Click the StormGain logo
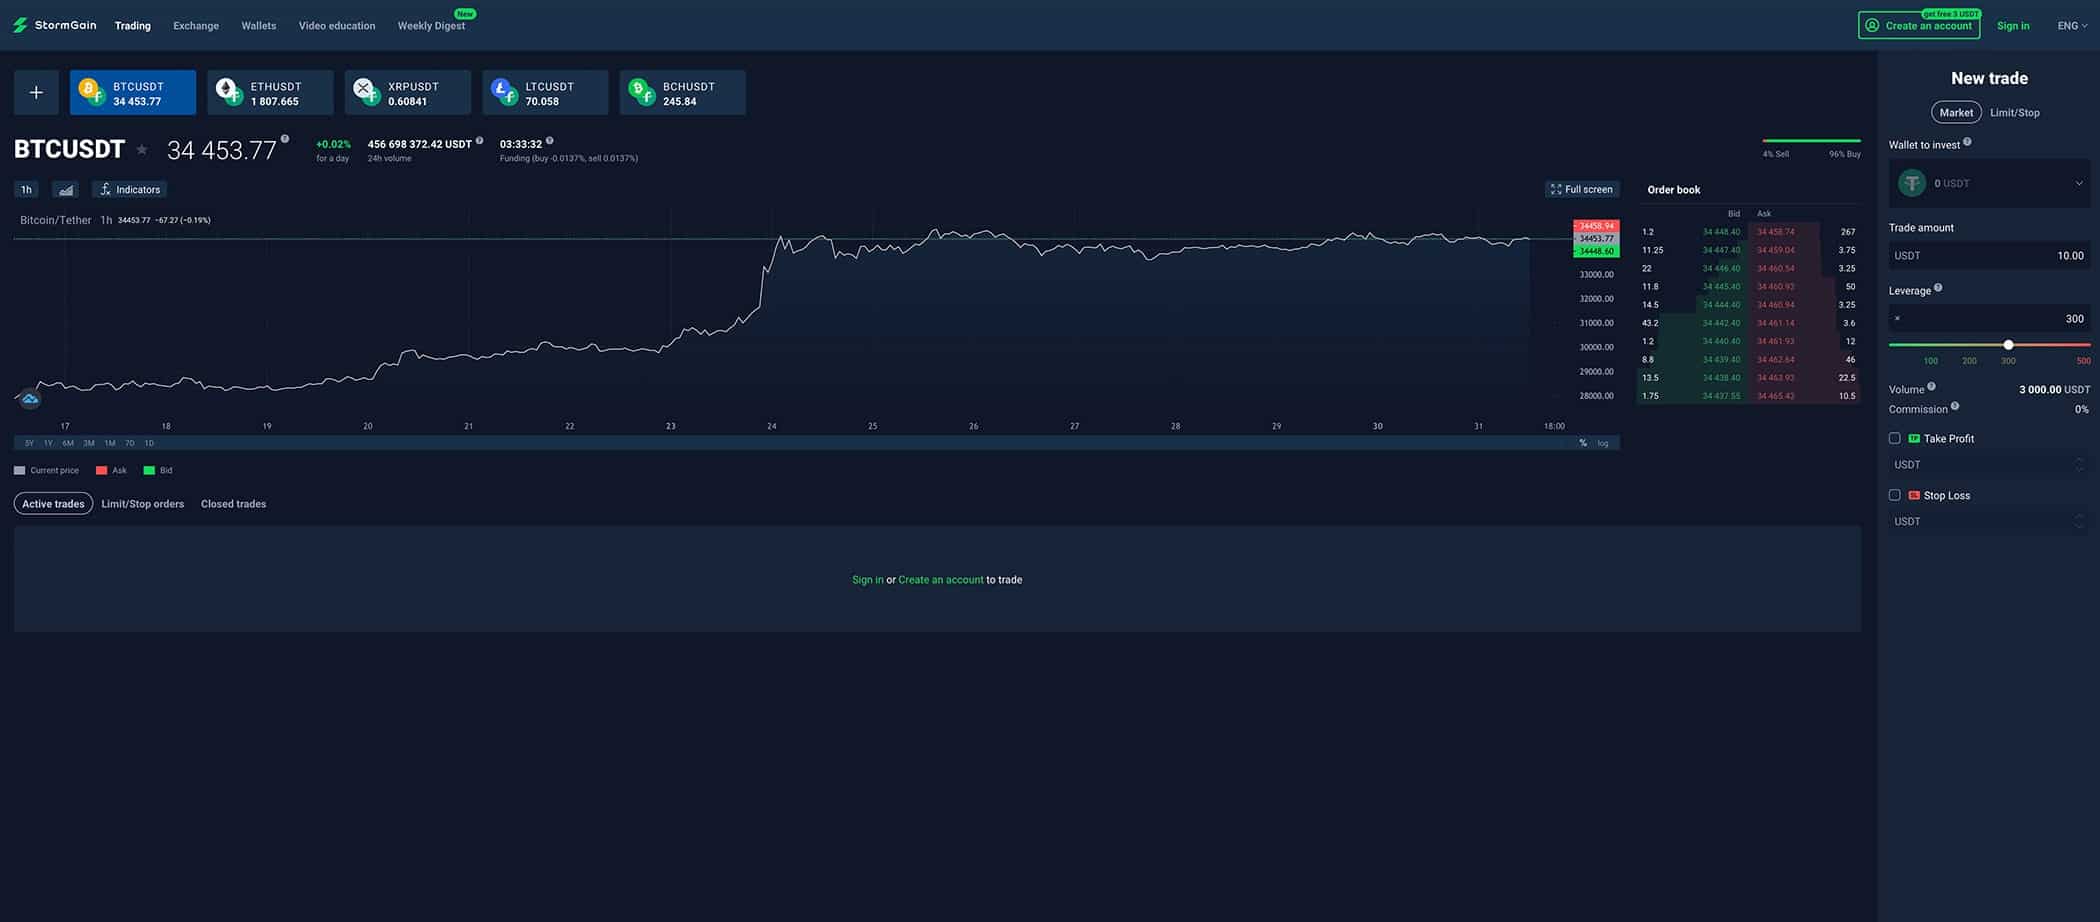 pyautogui.click(x=54, y=25)
